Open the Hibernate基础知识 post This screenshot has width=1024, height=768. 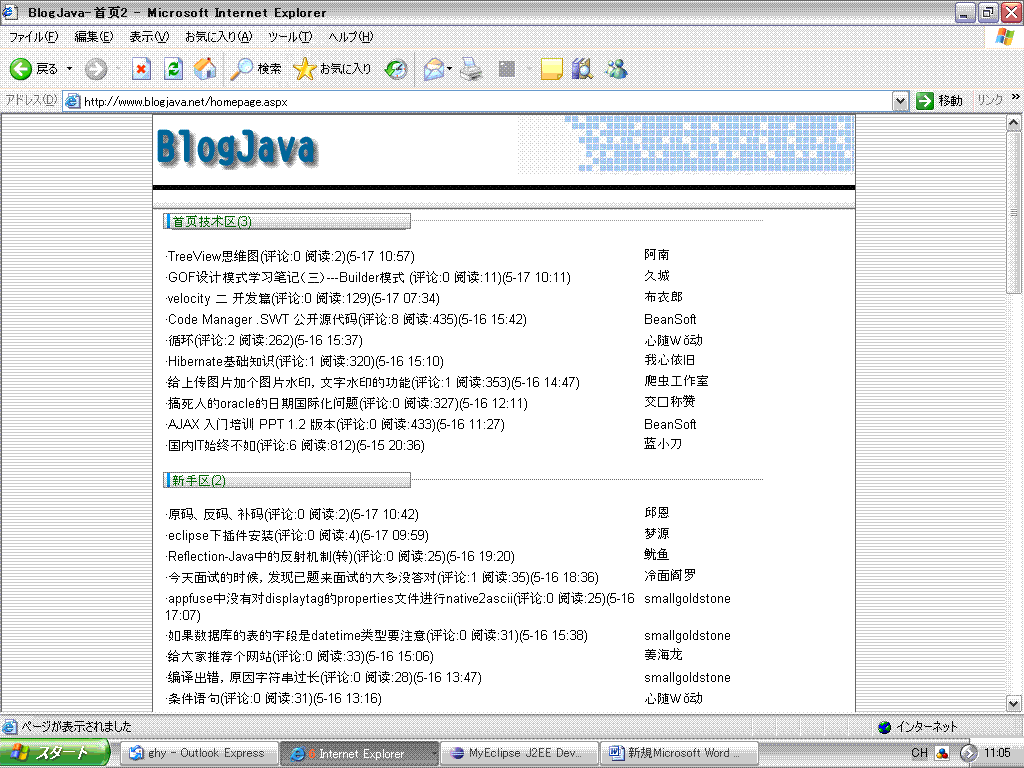tap(305, 361)
